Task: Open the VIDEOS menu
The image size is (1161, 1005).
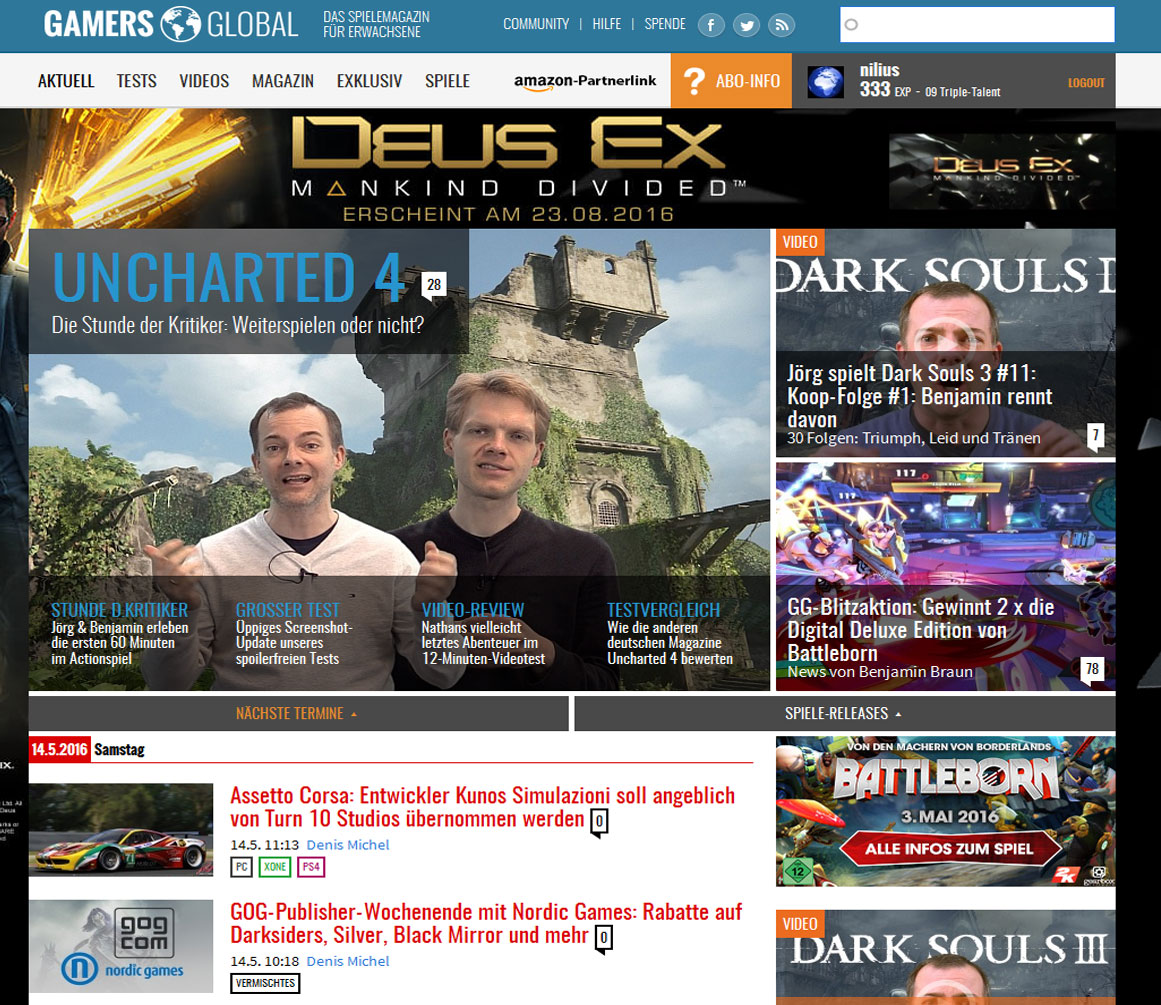Action: 204,81
